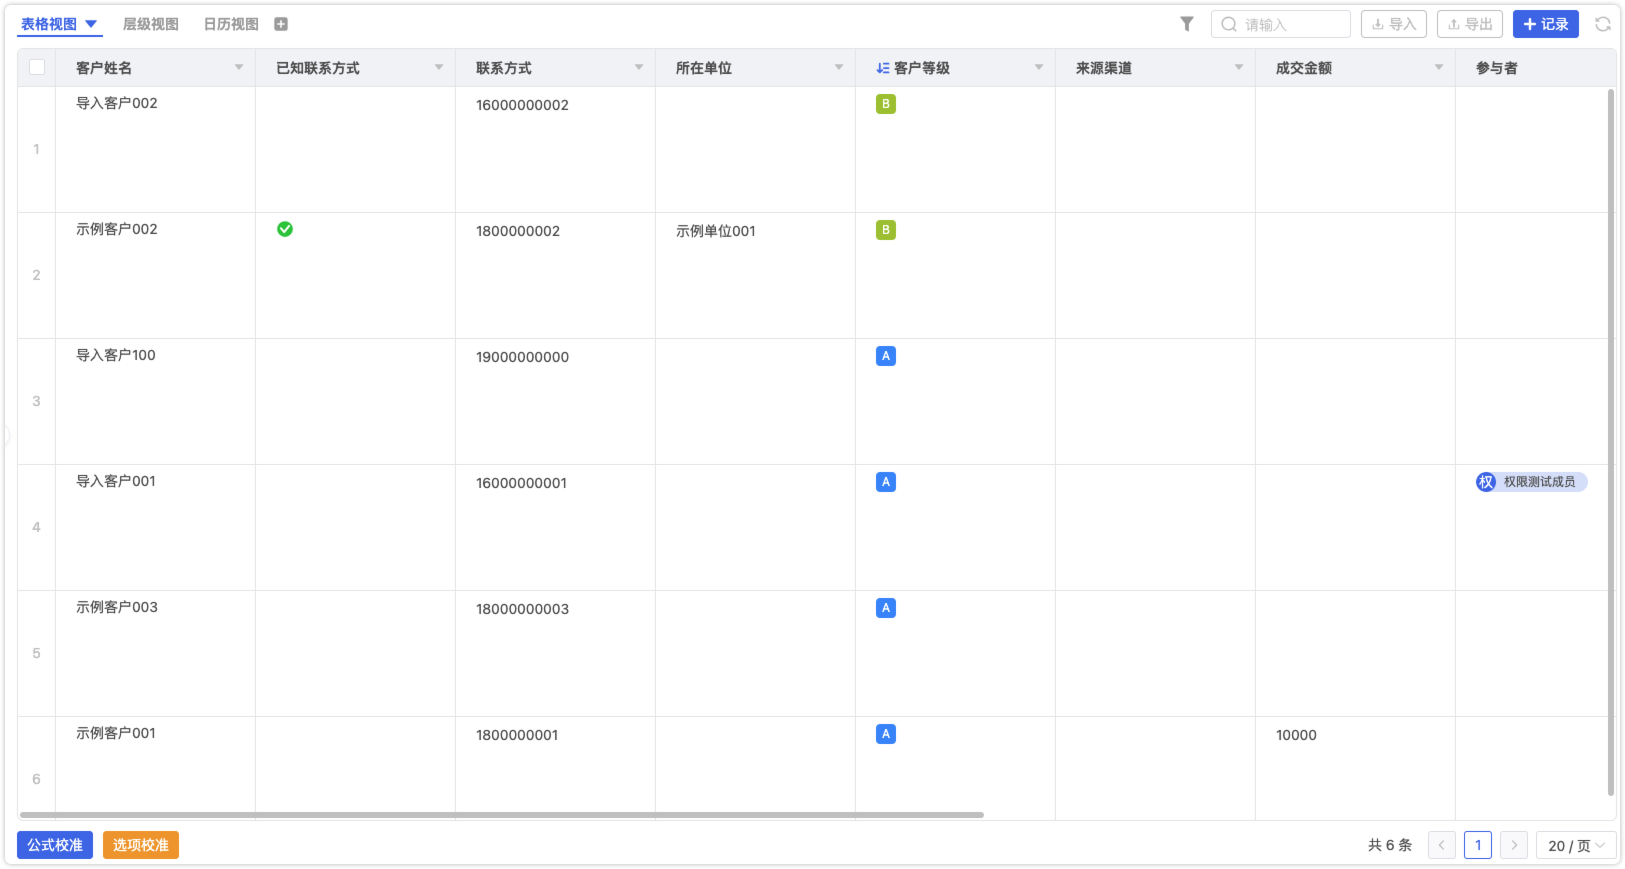Click the 导入 button
The image size is (1625, 869).
coord(1394,24)
